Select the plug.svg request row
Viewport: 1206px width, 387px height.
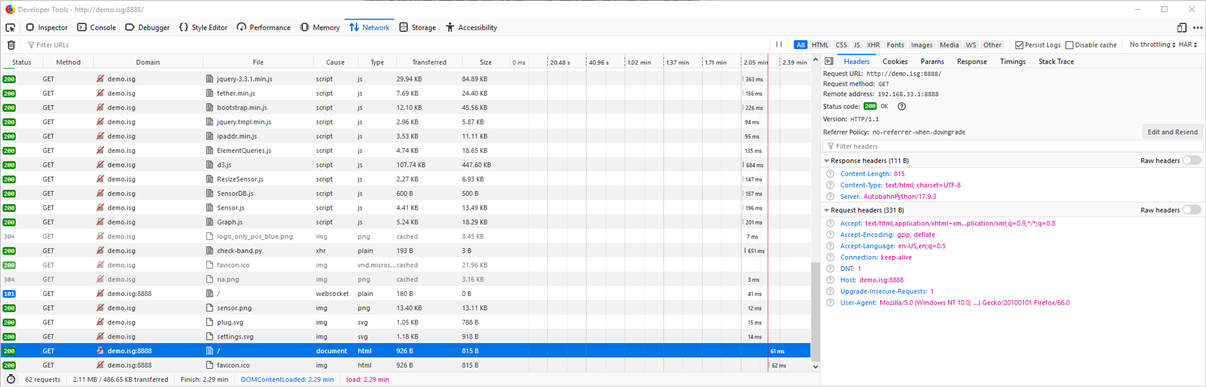[405, 323]
